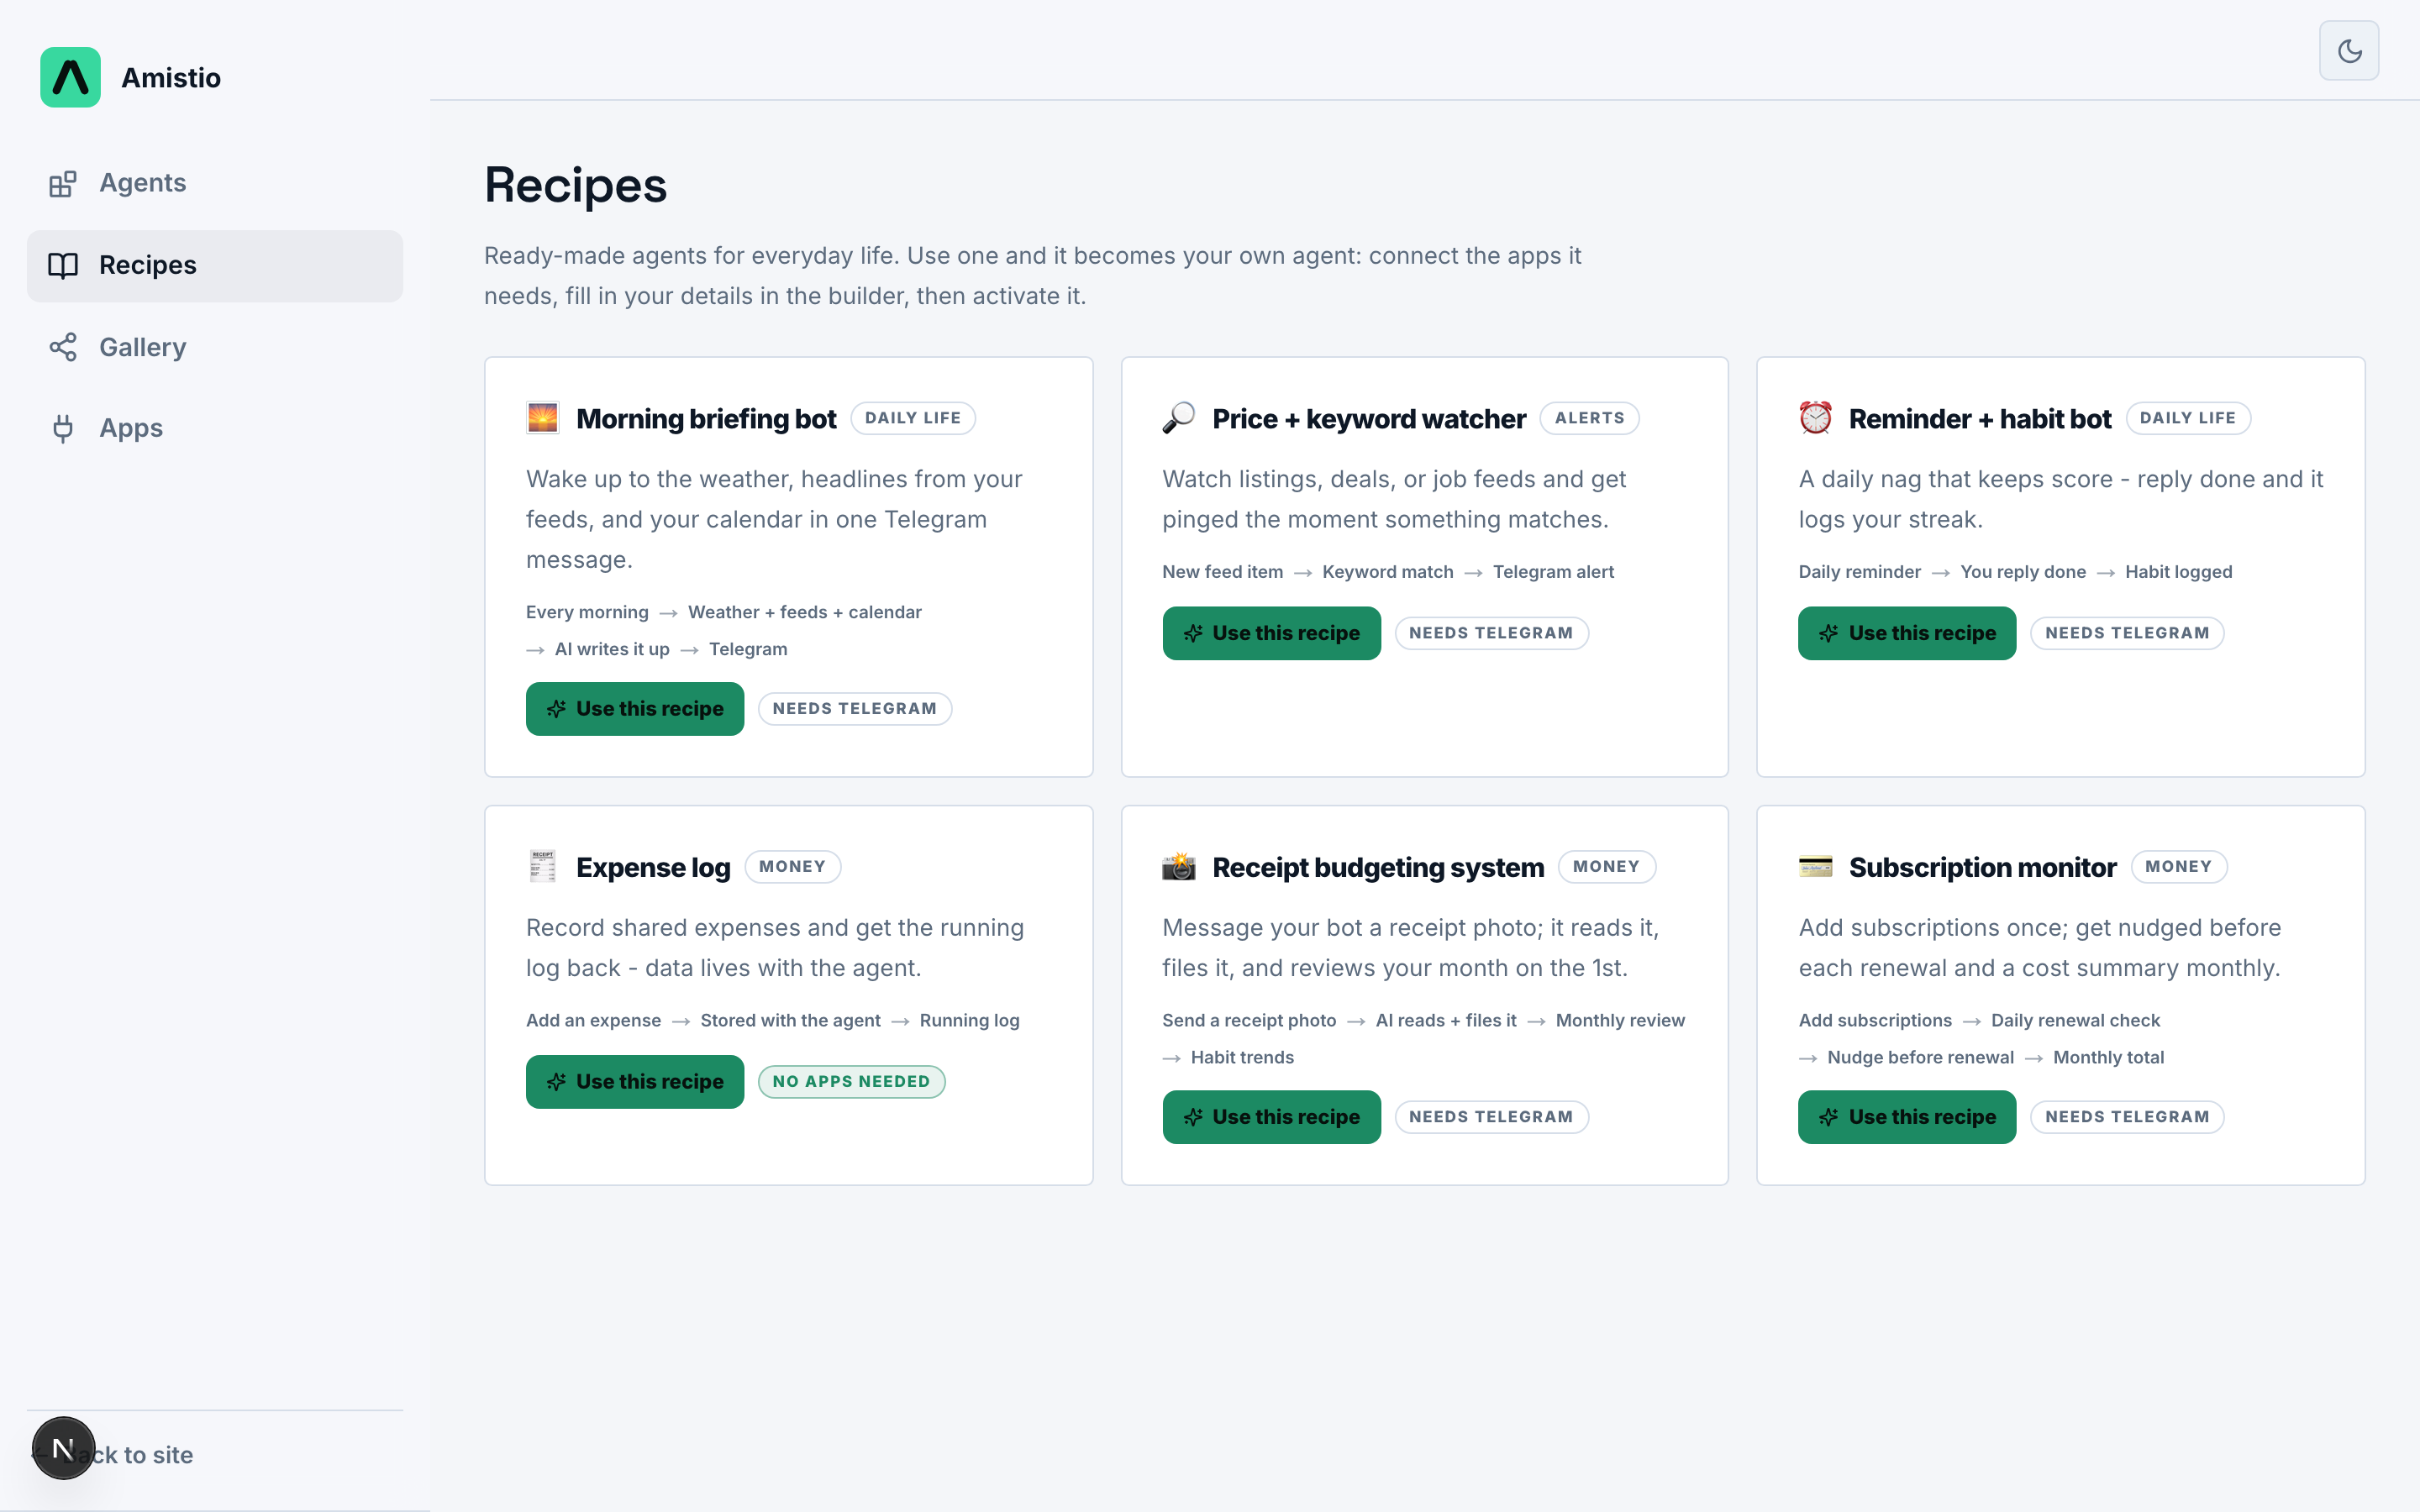Screen dimensions: 2420x1512
Task: Click the DAILY LIFE tag on Morning briefing bot
Action: tap(913, 418)
